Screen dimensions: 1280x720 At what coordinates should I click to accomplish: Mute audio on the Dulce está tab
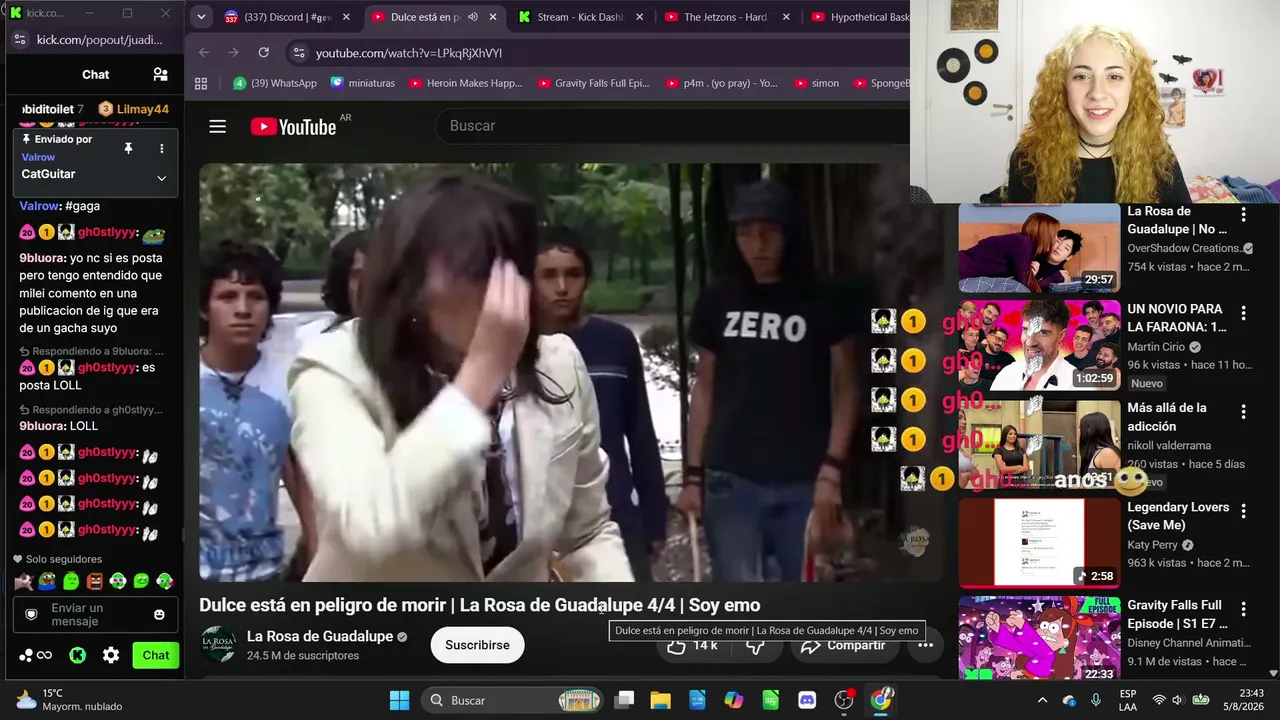[472, 17]
